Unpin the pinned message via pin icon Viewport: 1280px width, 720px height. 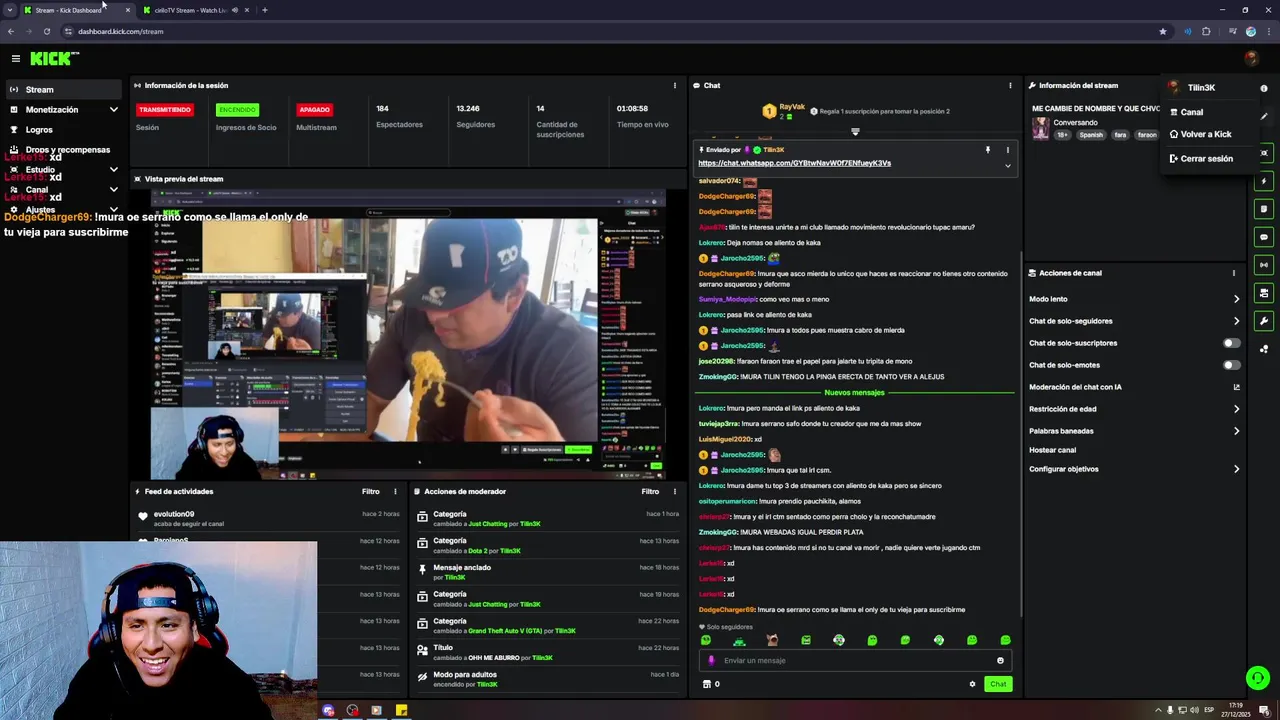(987, 150)
